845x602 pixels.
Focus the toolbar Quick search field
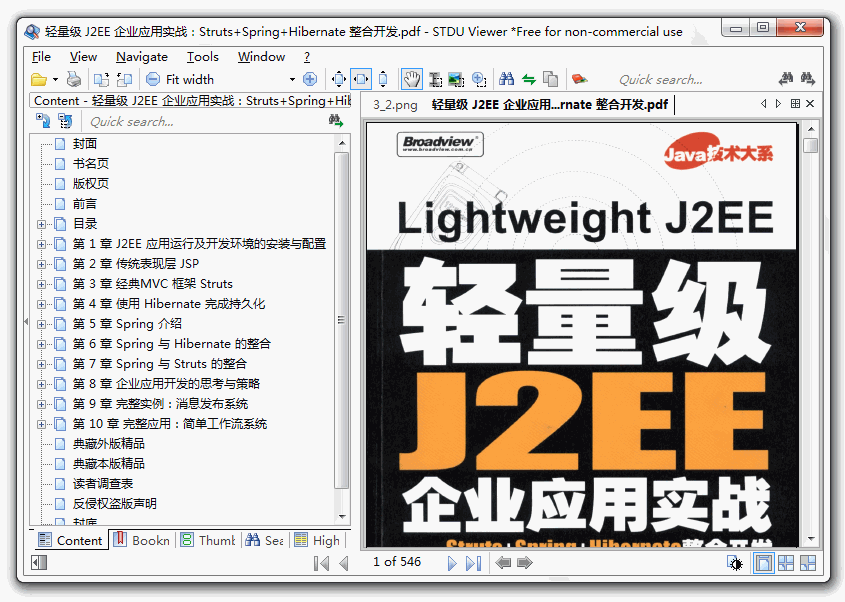tap(692, 80)
